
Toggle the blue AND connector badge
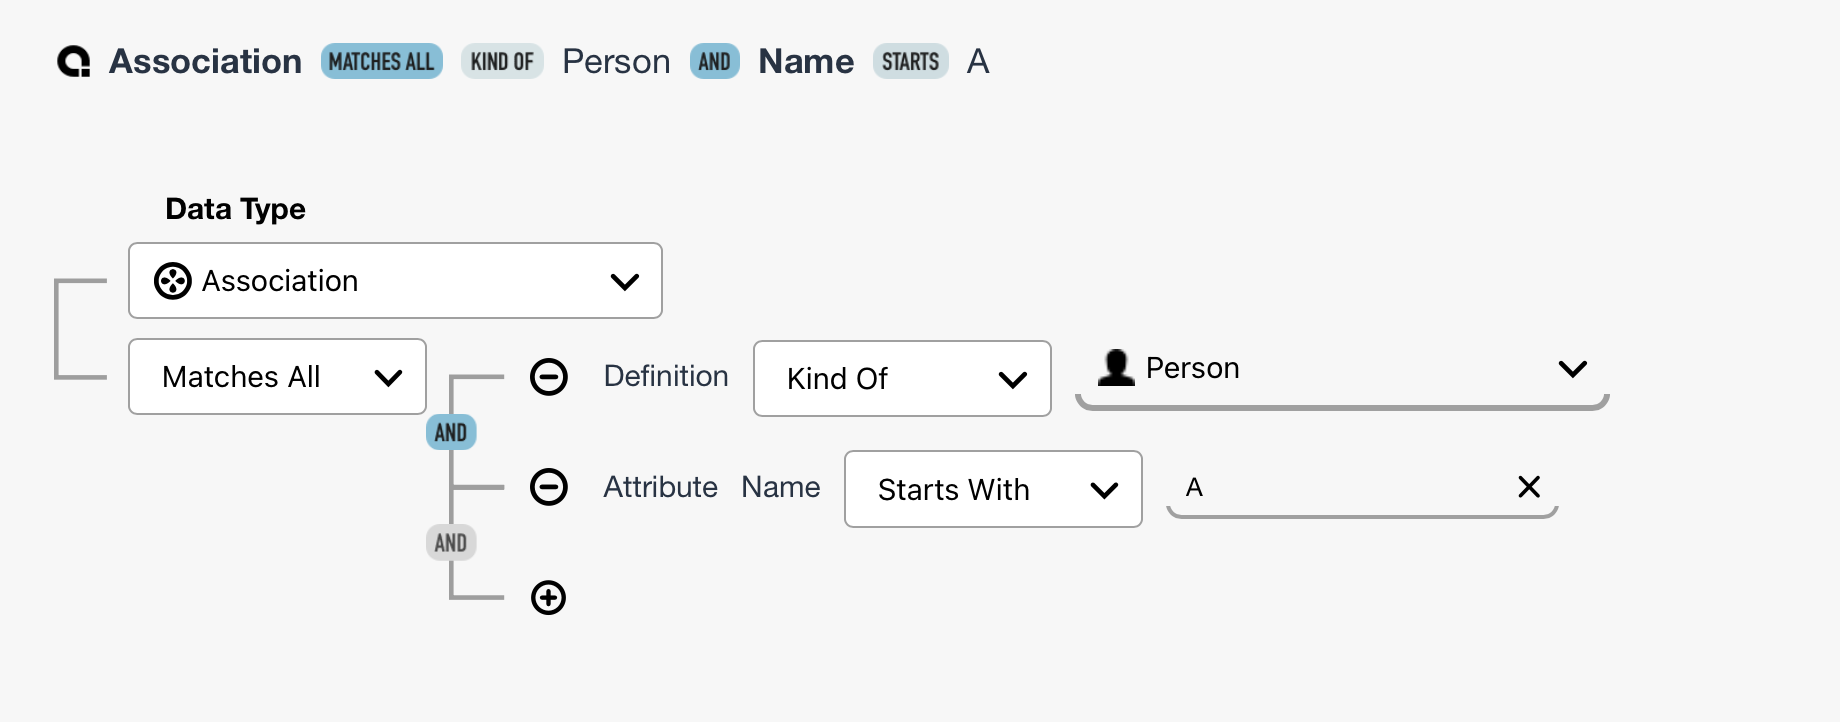point(451,432)
